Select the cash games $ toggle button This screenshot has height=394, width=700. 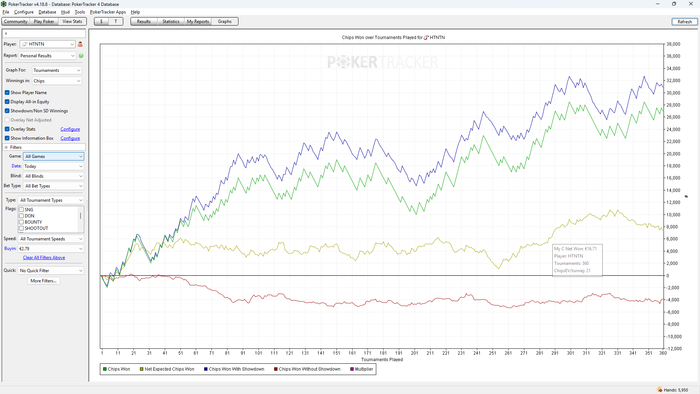pyautogui.click(x=101, y=21)
